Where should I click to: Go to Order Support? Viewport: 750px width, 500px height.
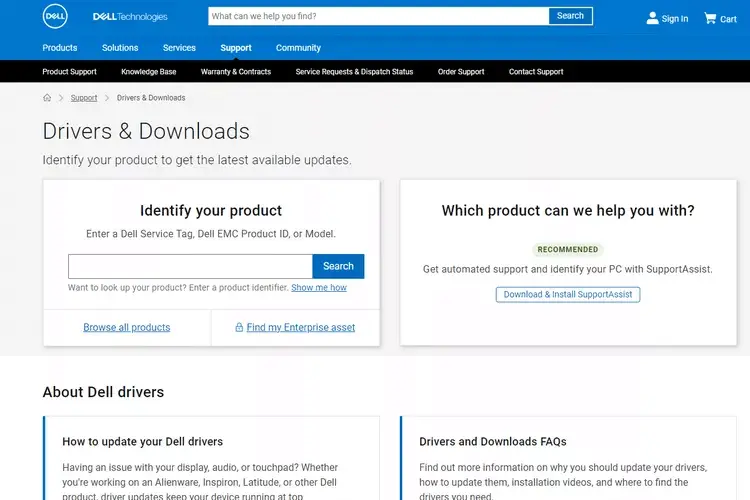[461, 72]
